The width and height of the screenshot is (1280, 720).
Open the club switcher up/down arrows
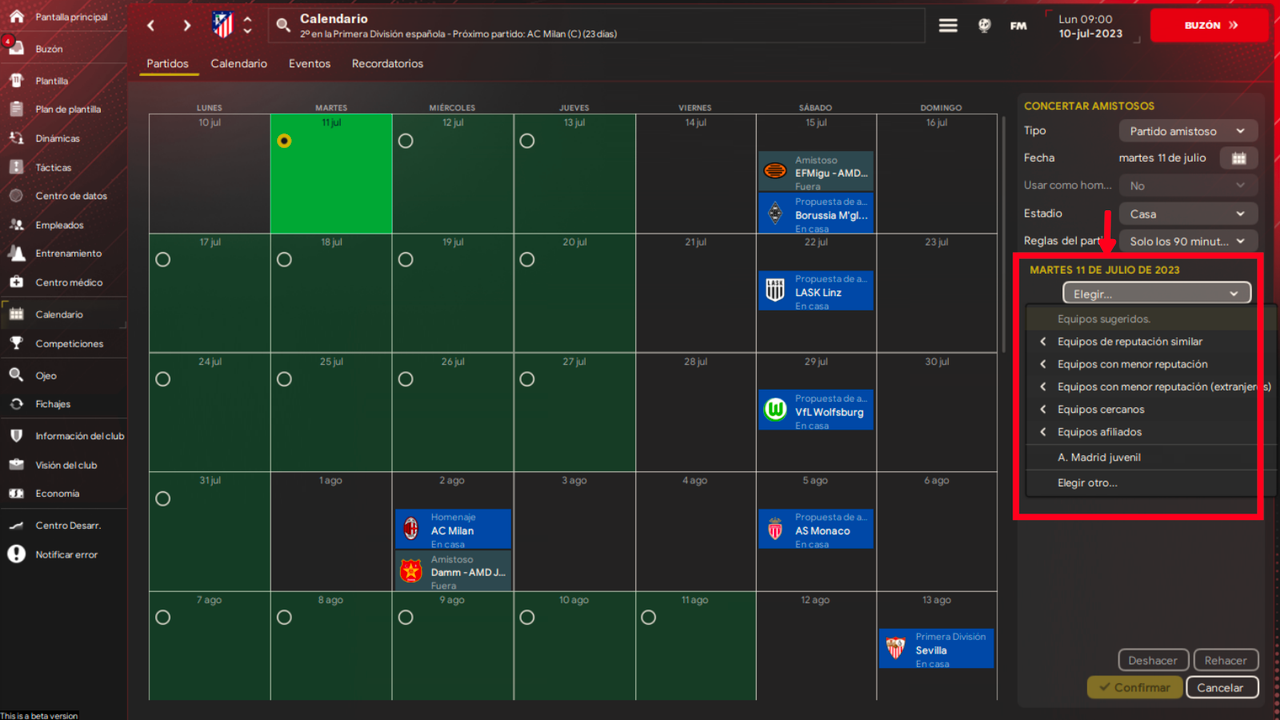(248, 25)
